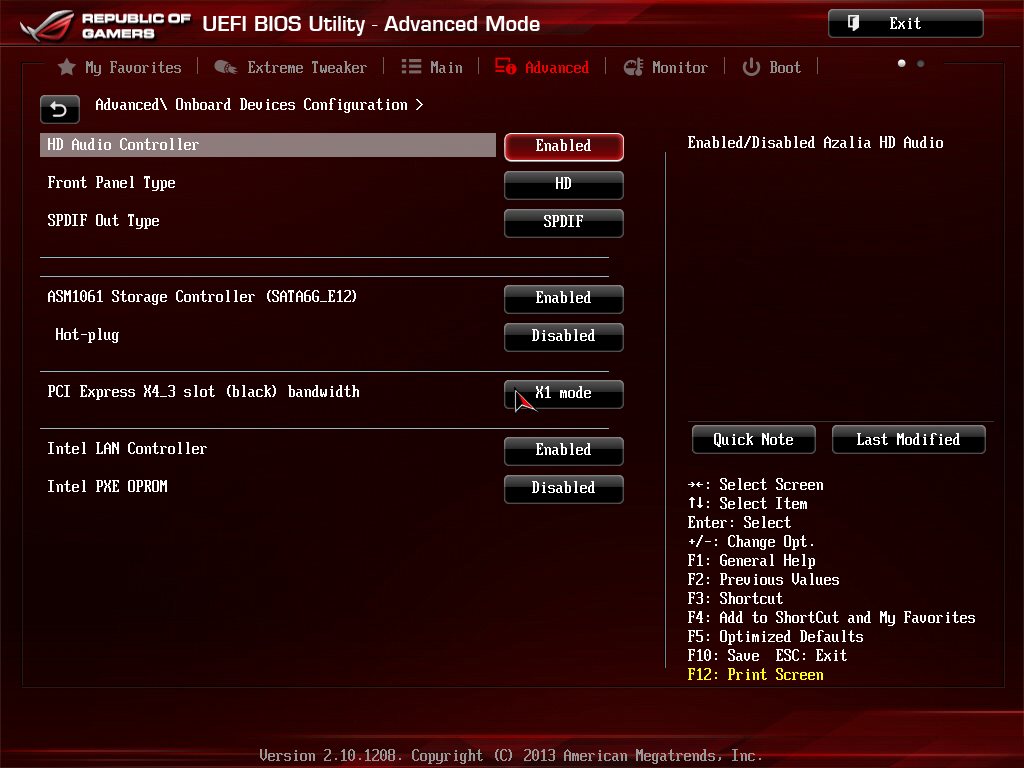
Task: Click the ROG logo
Action: point(47,25)
